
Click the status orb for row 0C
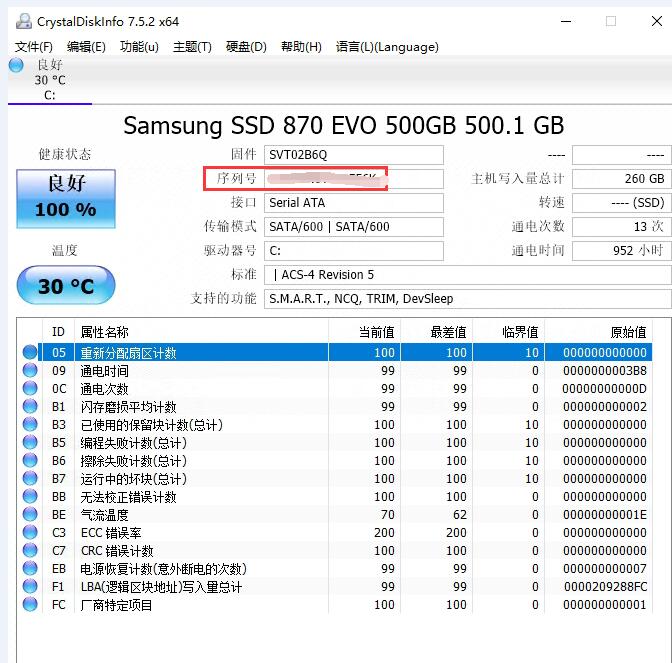[x=30, y=388]
